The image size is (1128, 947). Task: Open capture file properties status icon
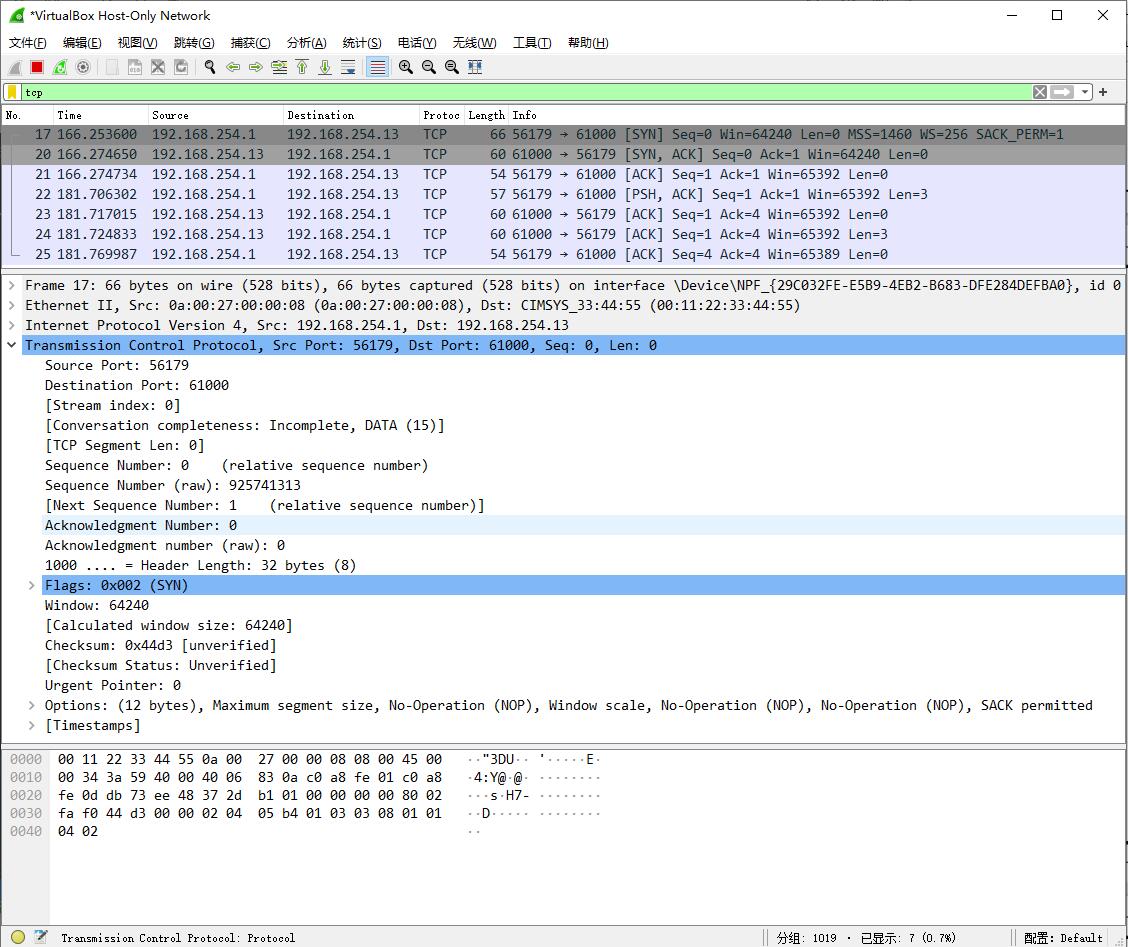(x=41, y=937)
